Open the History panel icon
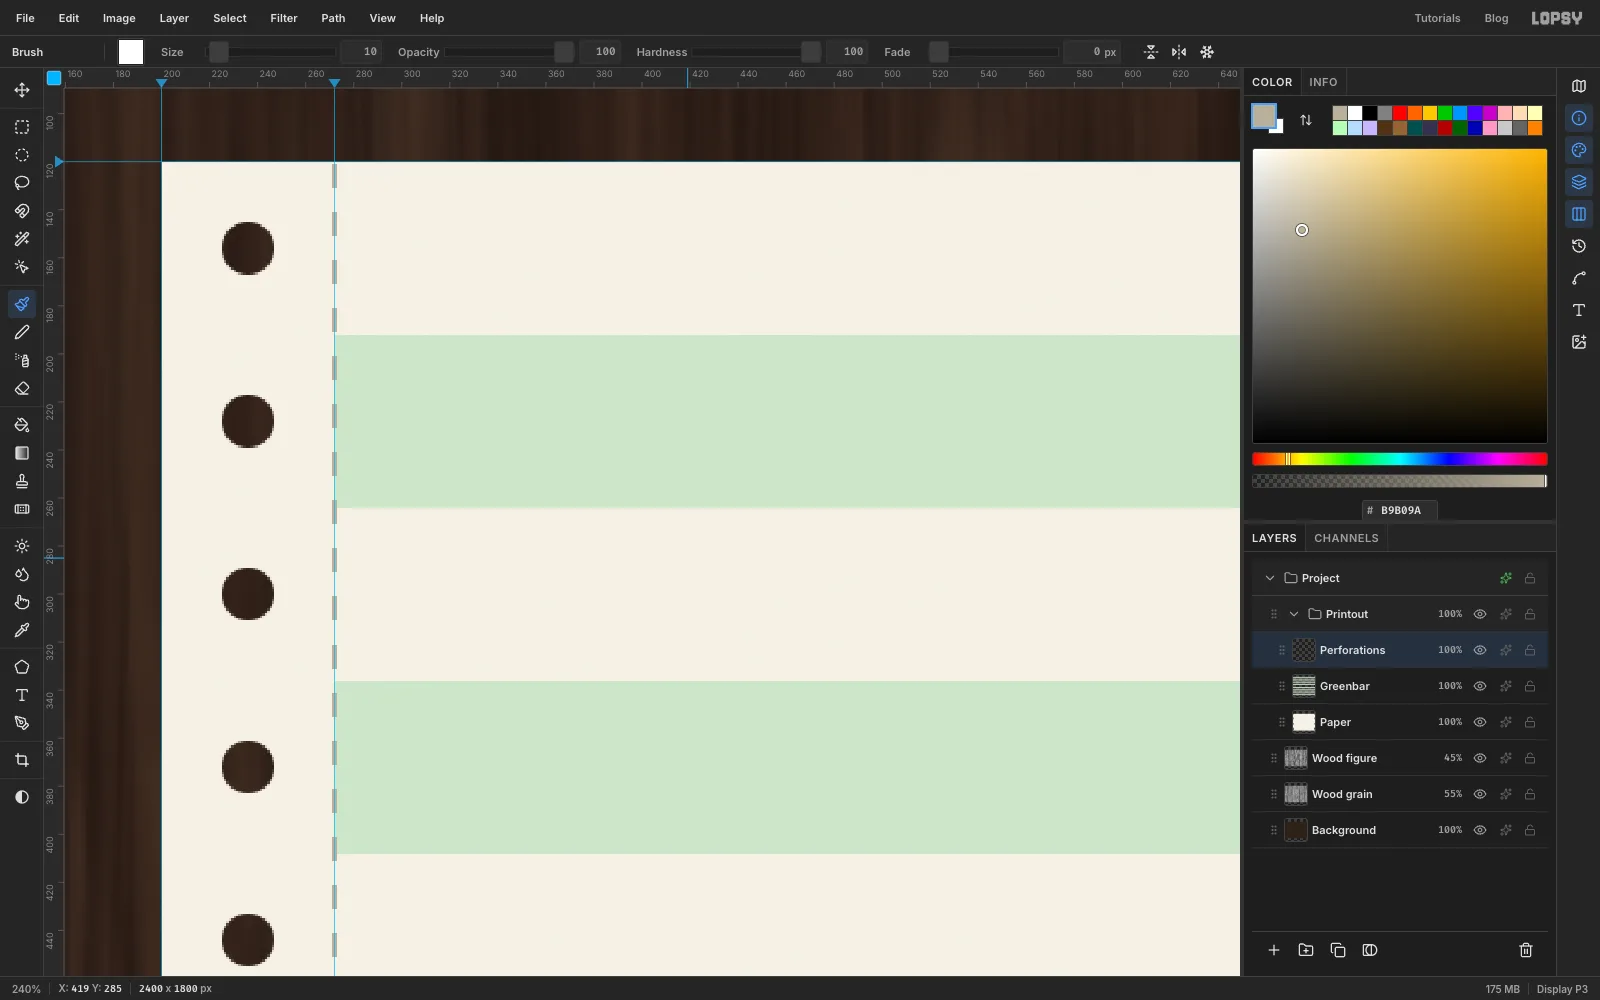Image resolution: width=1600 pixels, height=1000 pixels. point(1579,246)
